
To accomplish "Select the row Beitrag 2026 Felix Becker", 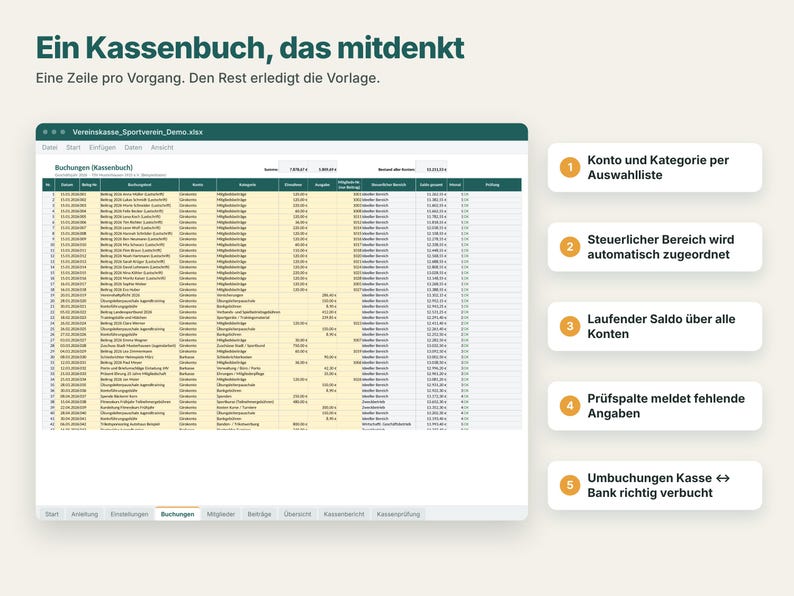I will pos(282,211).
